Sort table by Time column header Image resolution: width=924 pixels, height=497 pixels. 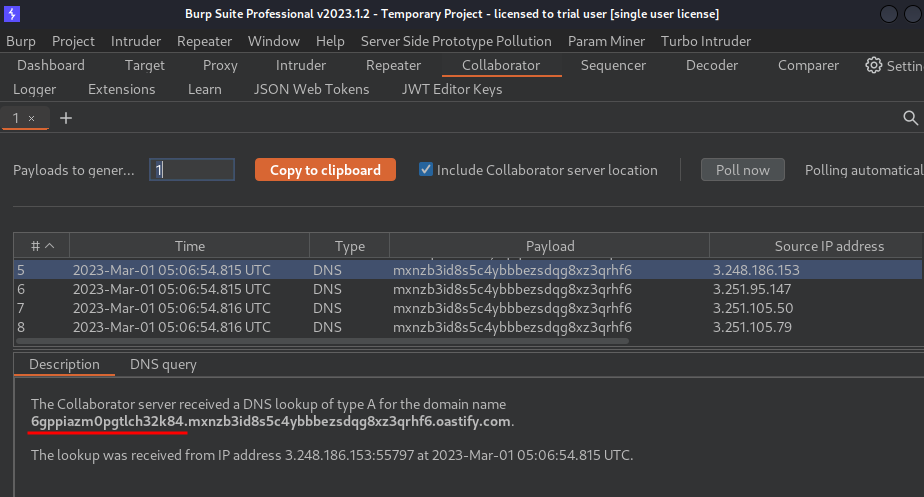(190, 246)
